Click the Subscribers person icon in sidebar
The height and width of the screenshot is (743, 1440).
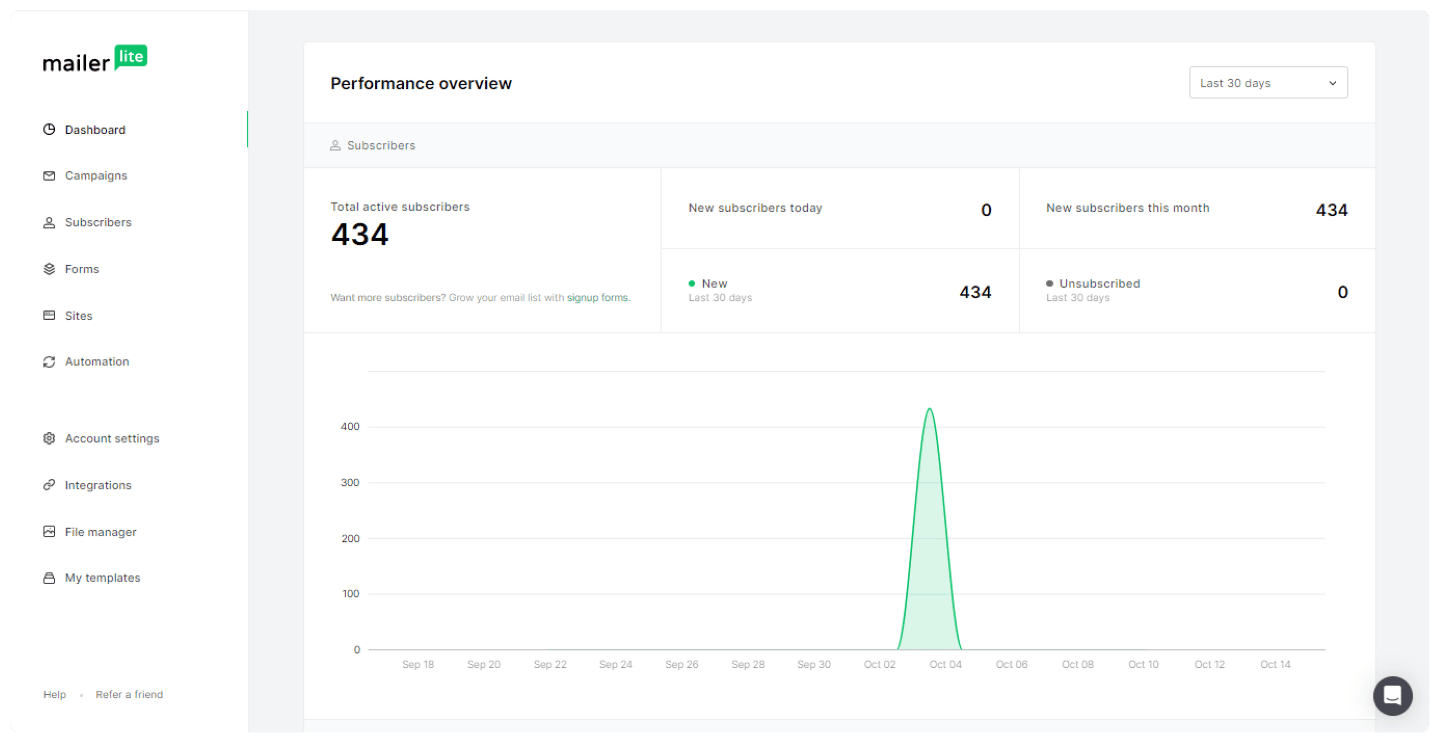point(49,222)
